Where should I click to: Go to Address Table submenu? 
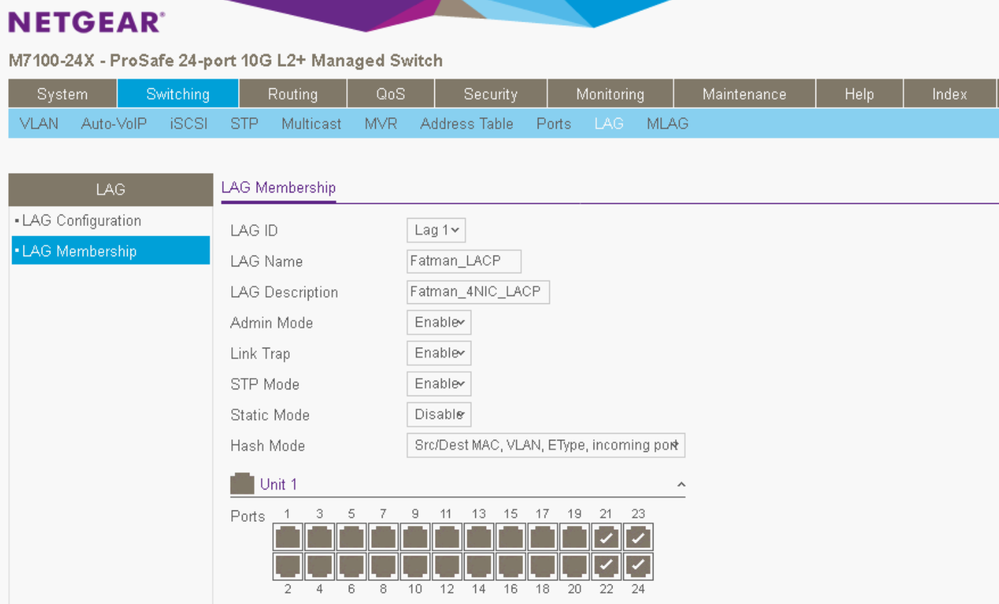[466, 124]
